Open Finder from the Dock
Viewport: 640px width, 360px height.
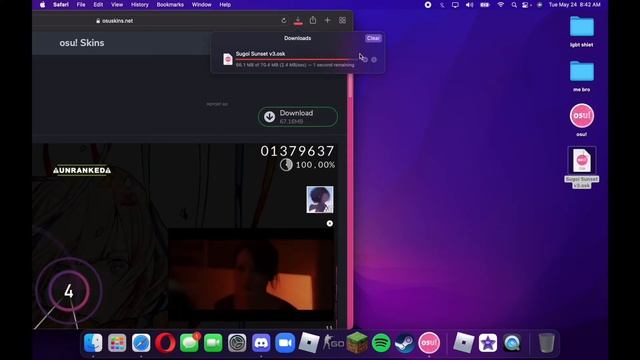tap(93, 343)
